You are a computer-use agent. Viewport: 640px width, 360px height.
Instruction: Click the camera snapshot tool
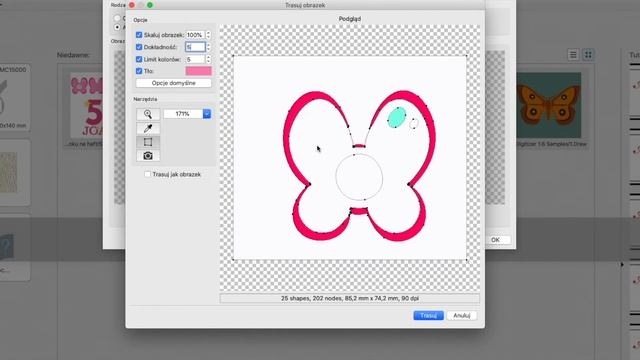tap(148, 156)
